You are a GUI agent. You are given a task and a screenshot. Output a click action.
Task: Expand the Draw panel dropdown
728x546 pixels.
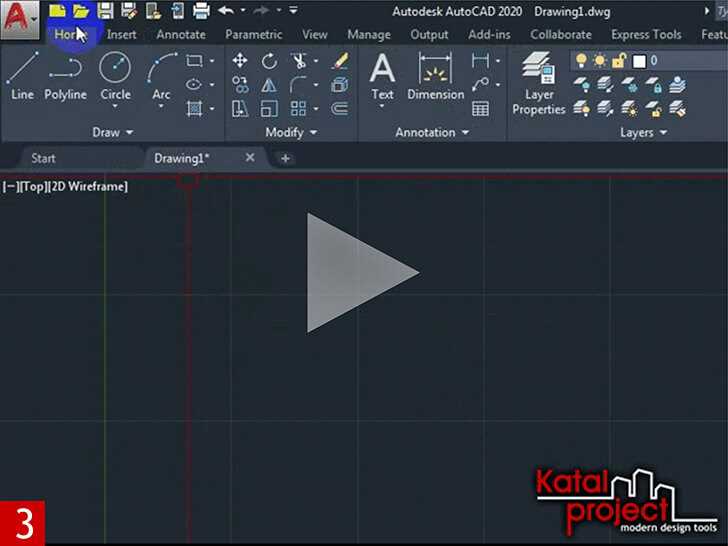[x=113, y=133]
